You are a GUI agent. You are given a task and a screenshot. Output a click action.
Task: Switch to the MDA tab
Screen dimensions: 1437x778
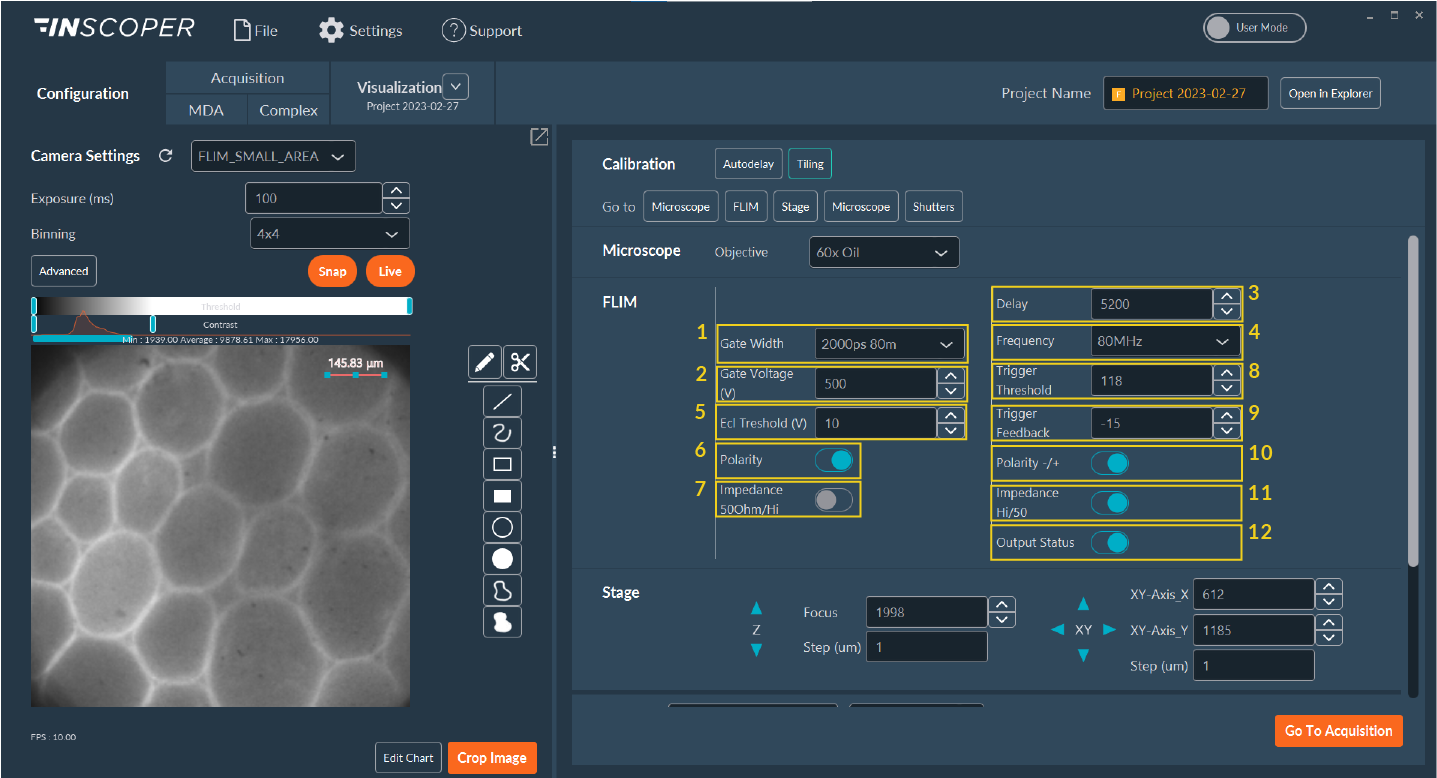(x=206, y=110)
